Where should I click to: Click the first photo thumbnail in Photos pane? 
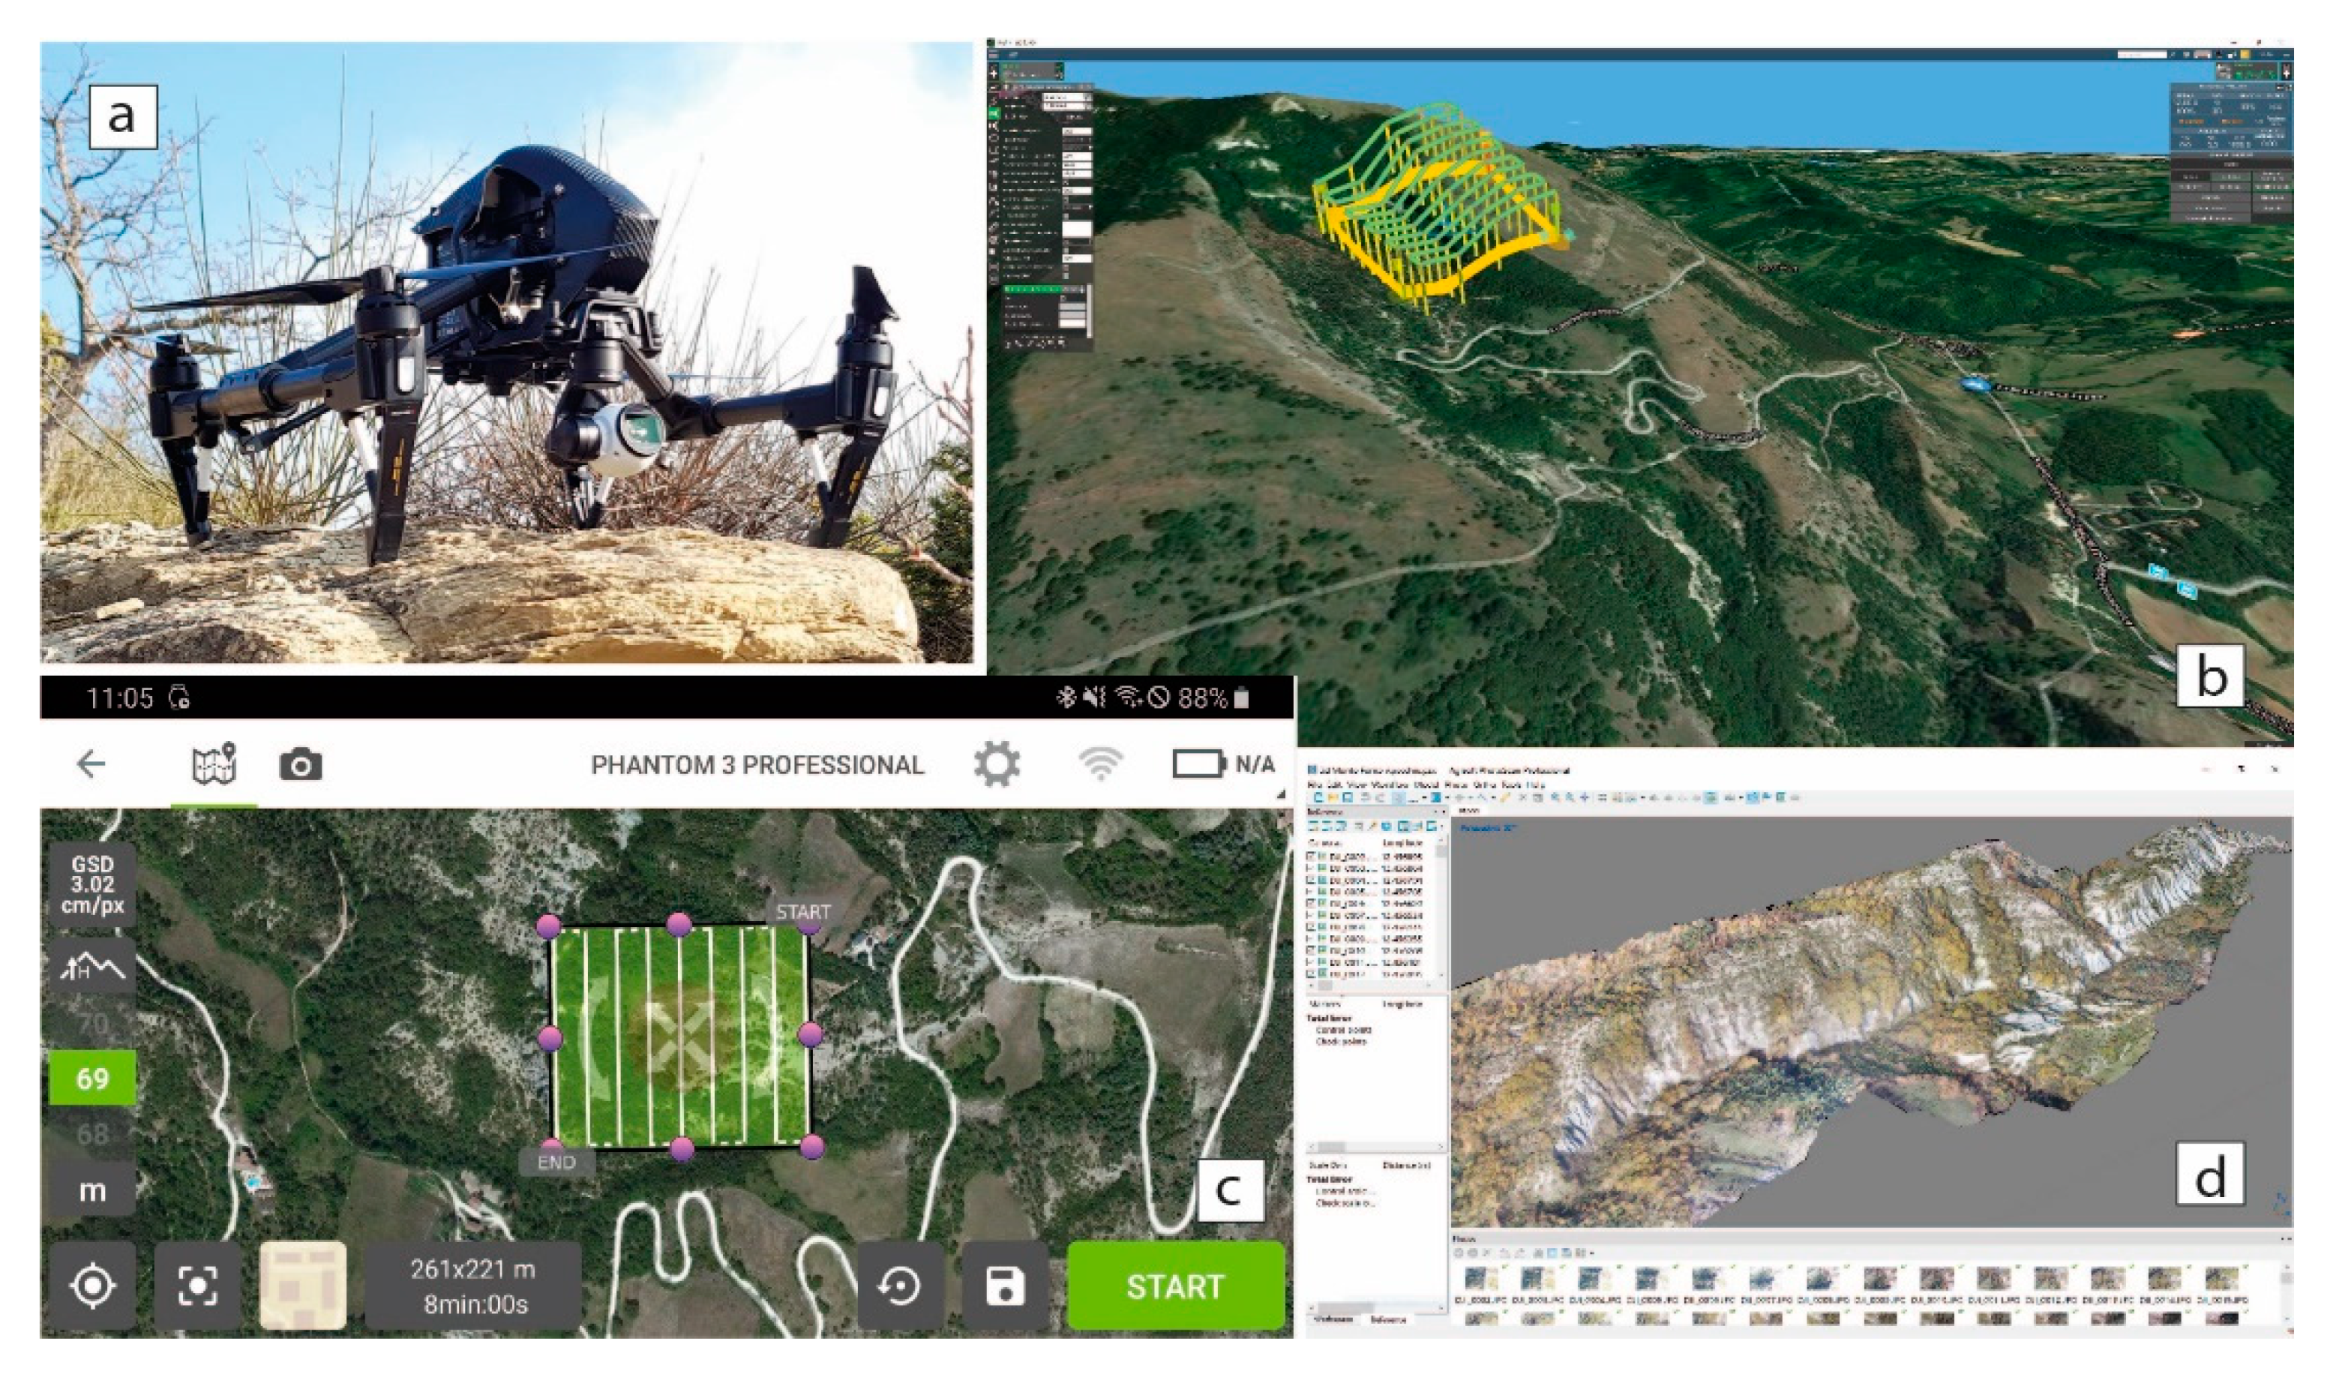coord(1480,1279)
